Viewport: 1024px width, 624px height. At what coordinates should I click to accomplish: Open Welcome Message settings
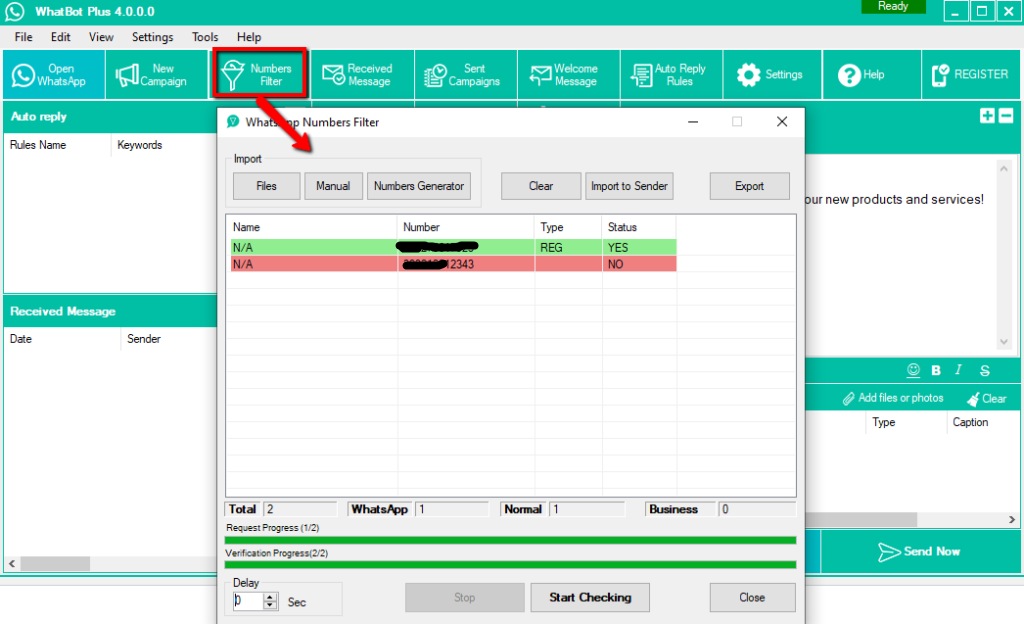tap(568, 75)
